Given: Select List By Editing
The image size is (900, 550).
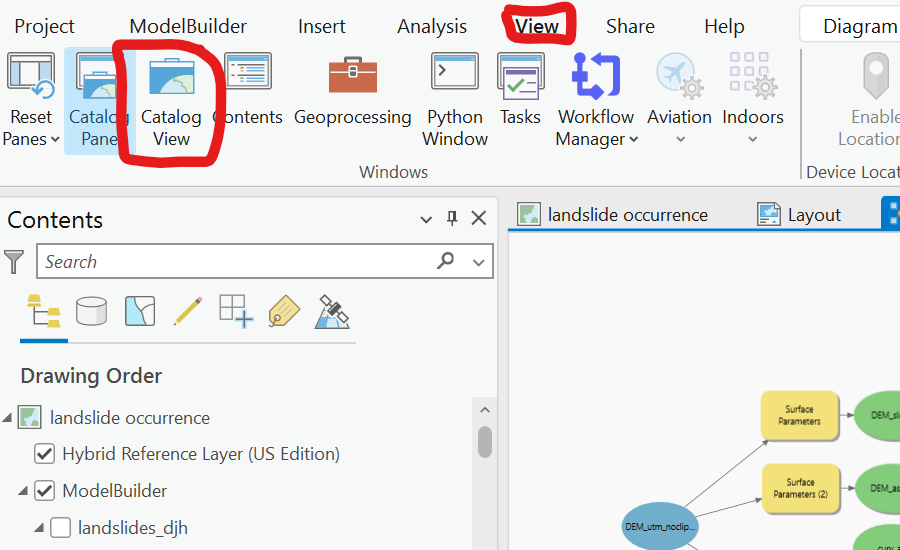Looking at the screenshot, I should [188, 311].
